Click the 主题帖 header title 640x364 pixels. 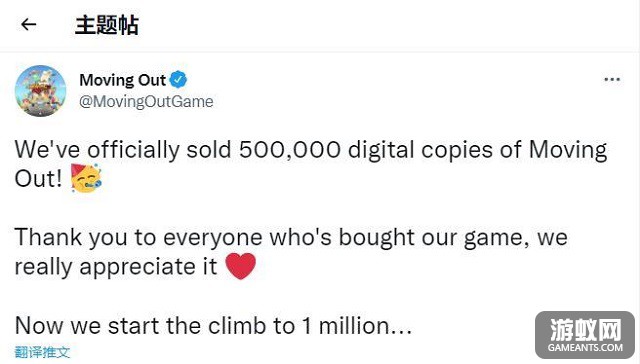(x=107, y=25)
